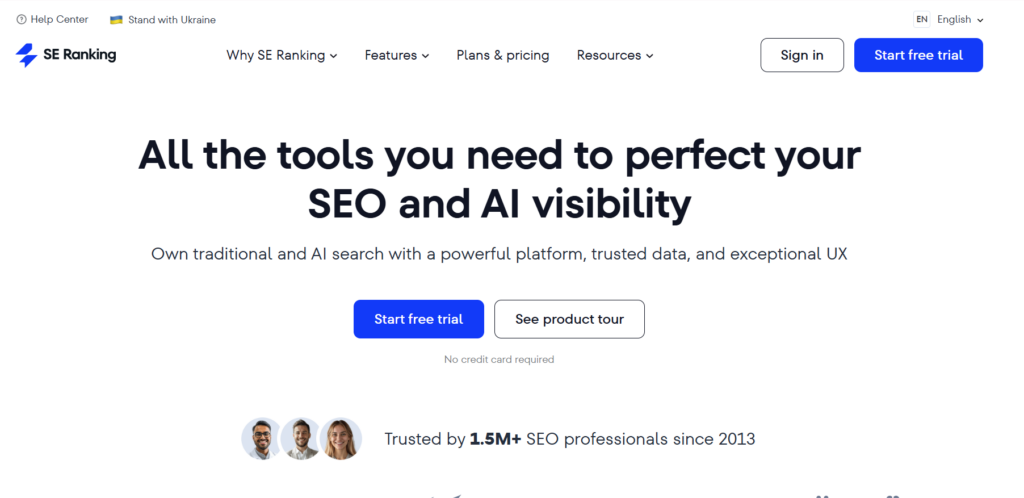Select the blonde woman avatar
The height and width of the screenshot is (498, 1024).
[340, 439]
